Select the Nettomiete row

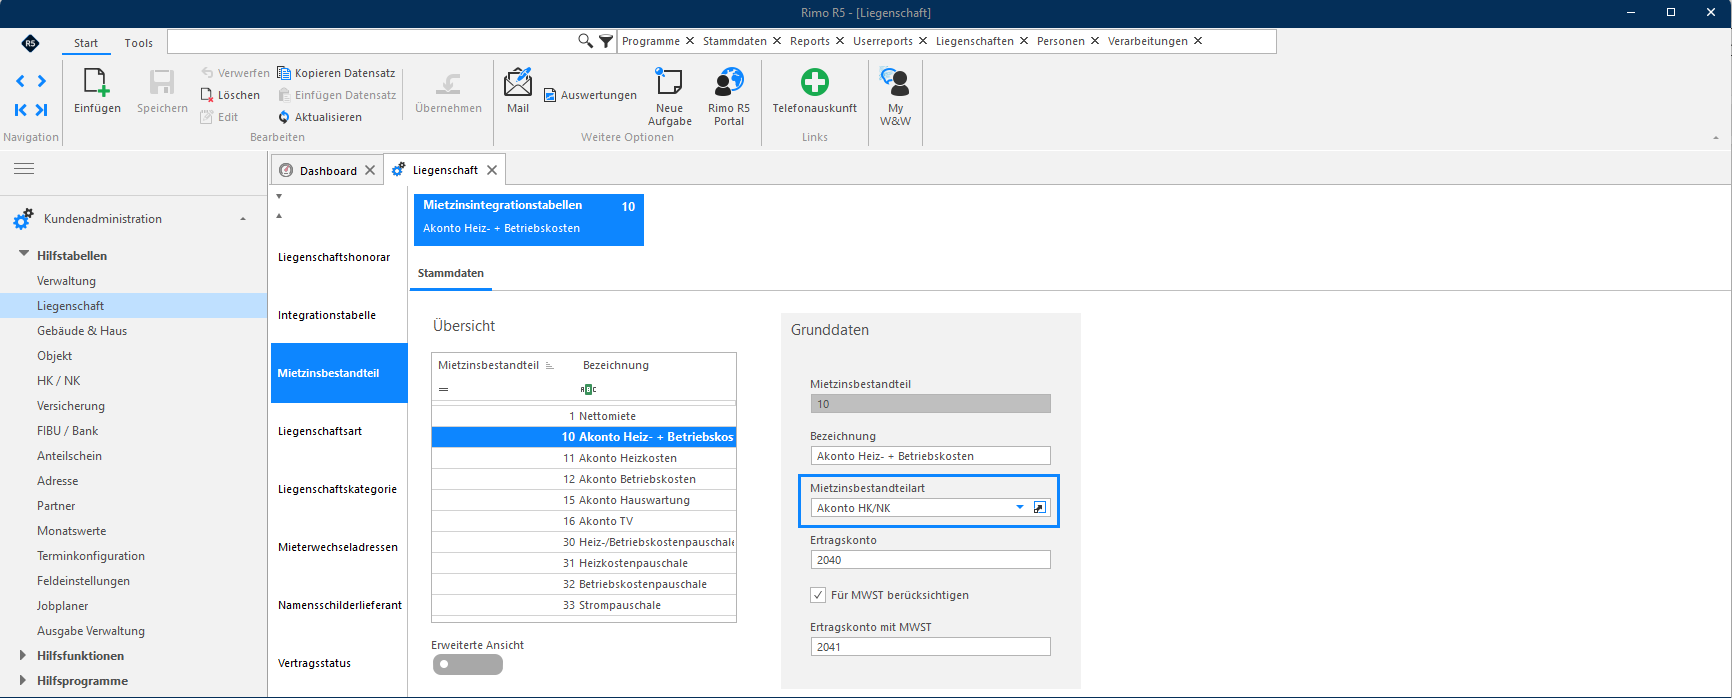click(x=584, y=416)
